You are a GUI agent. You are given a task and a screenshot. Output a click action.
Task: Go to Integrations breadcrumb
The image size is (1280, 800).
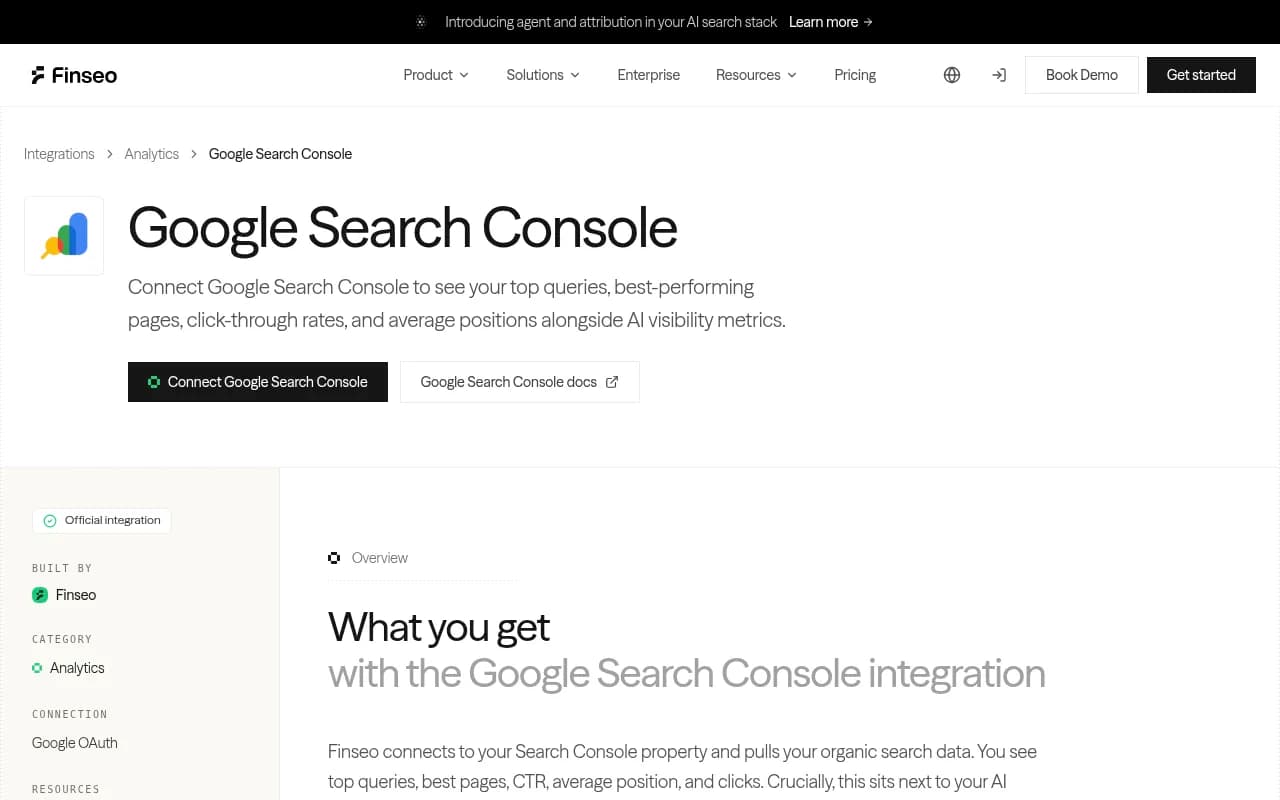[59, 154]
